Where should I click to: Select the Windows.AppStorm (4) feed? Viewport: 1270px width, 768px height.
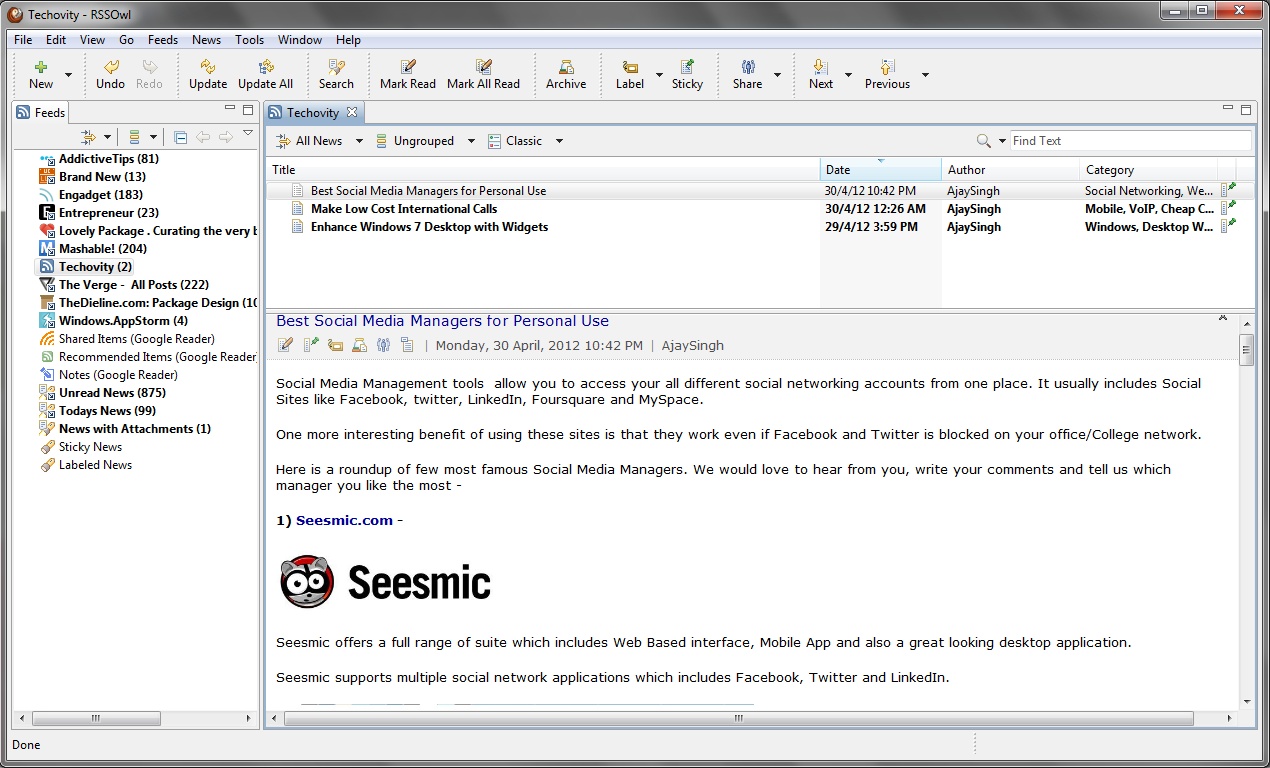pos(113,321)
